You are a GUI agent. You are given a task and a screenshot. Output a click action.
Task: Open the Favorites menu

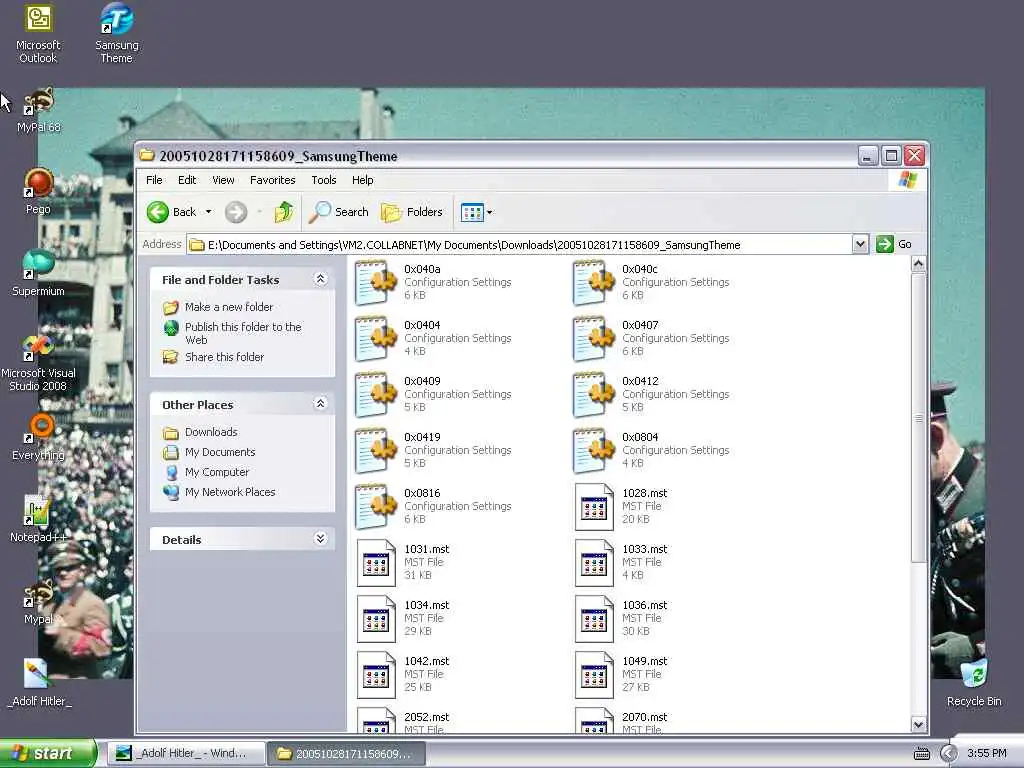point(272,180)
